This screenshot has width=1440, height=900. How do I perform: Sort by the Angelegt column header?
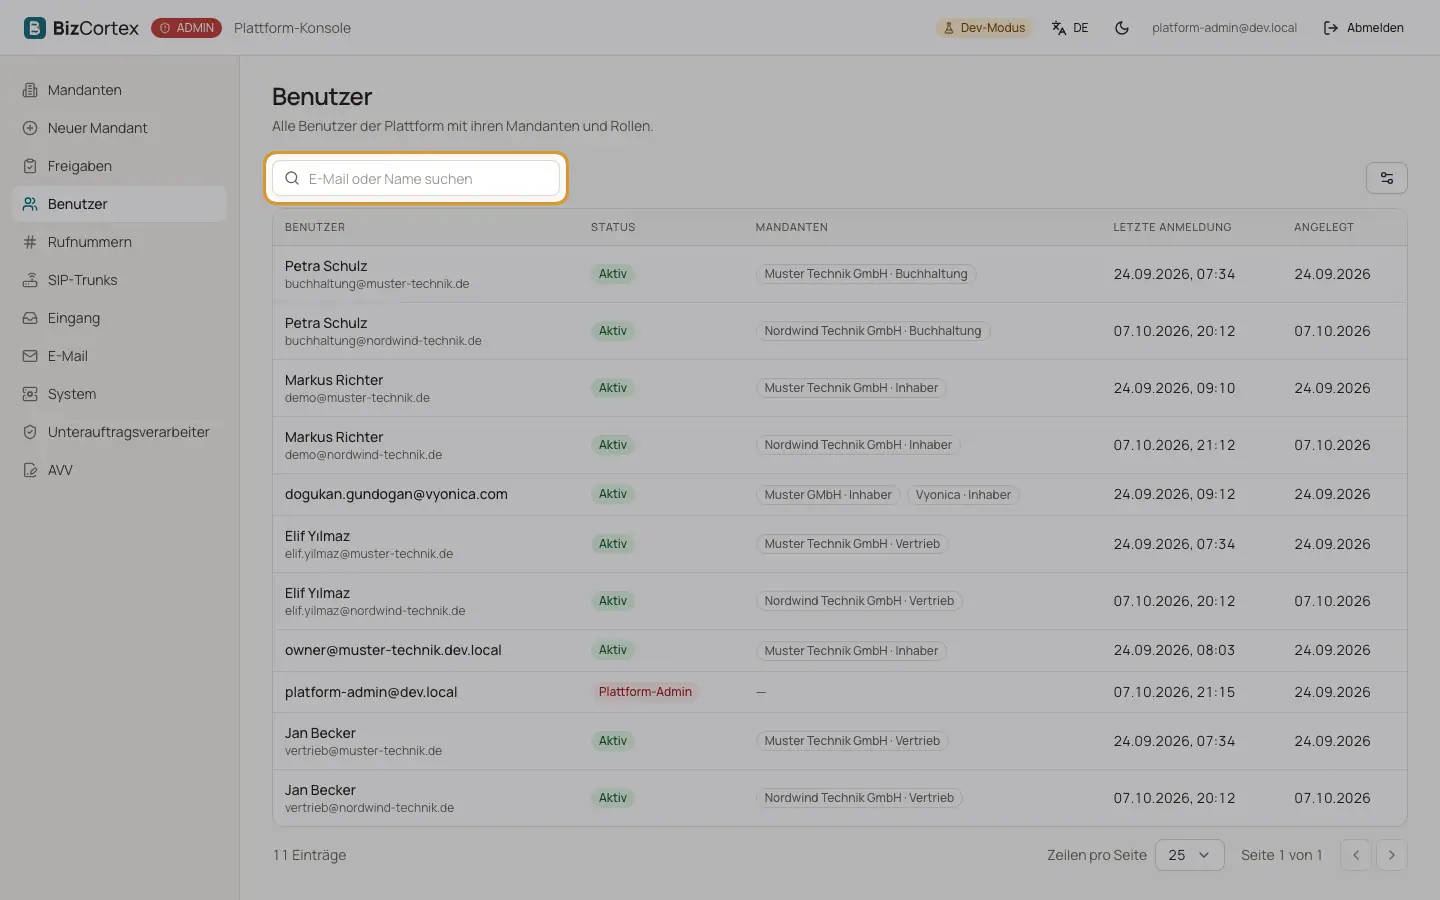(1323, 227)
